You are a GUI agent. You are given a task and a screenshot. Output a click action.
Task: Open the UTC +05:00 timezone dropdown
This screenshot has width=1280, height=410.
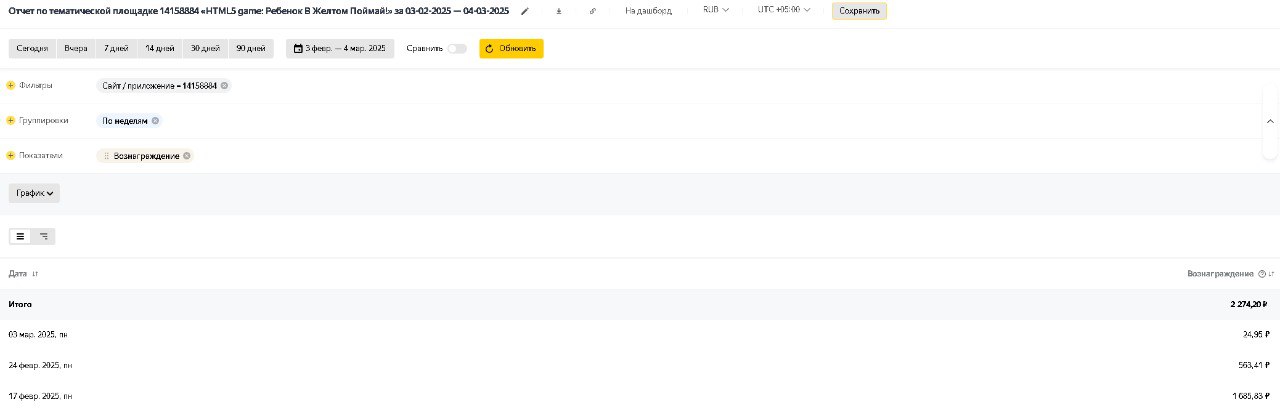click(x=785, y=10)
